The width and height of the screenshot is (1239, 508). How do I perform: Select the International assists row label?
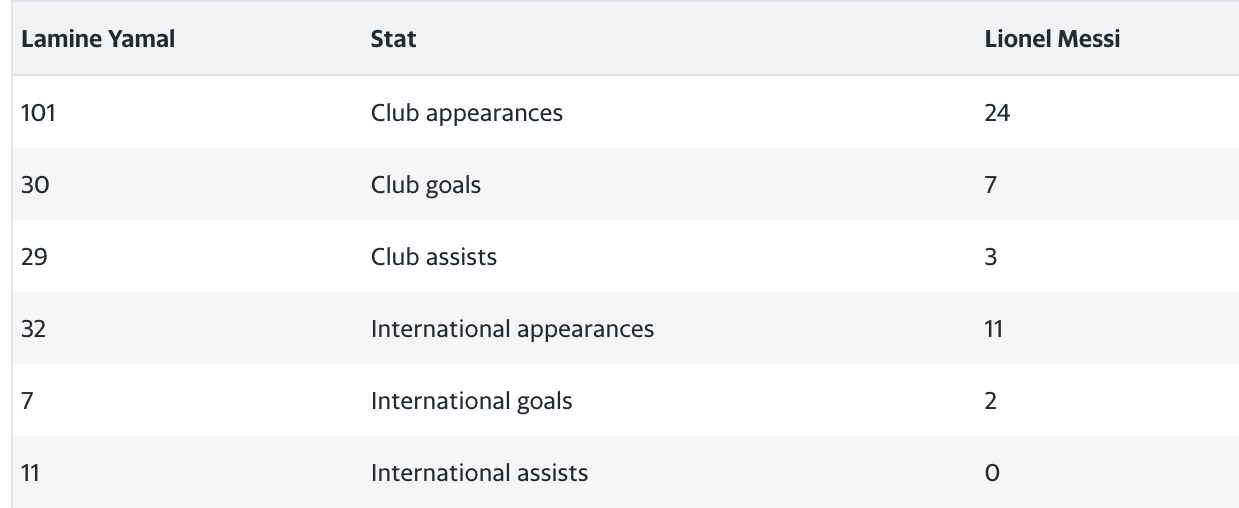(x=479, y=473)
